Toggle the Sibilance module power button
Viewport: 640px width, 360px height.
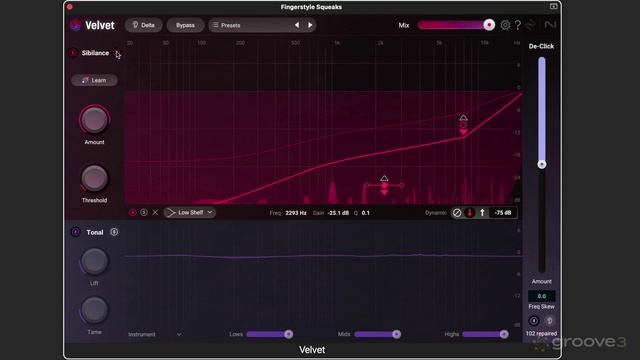point(73,53)
